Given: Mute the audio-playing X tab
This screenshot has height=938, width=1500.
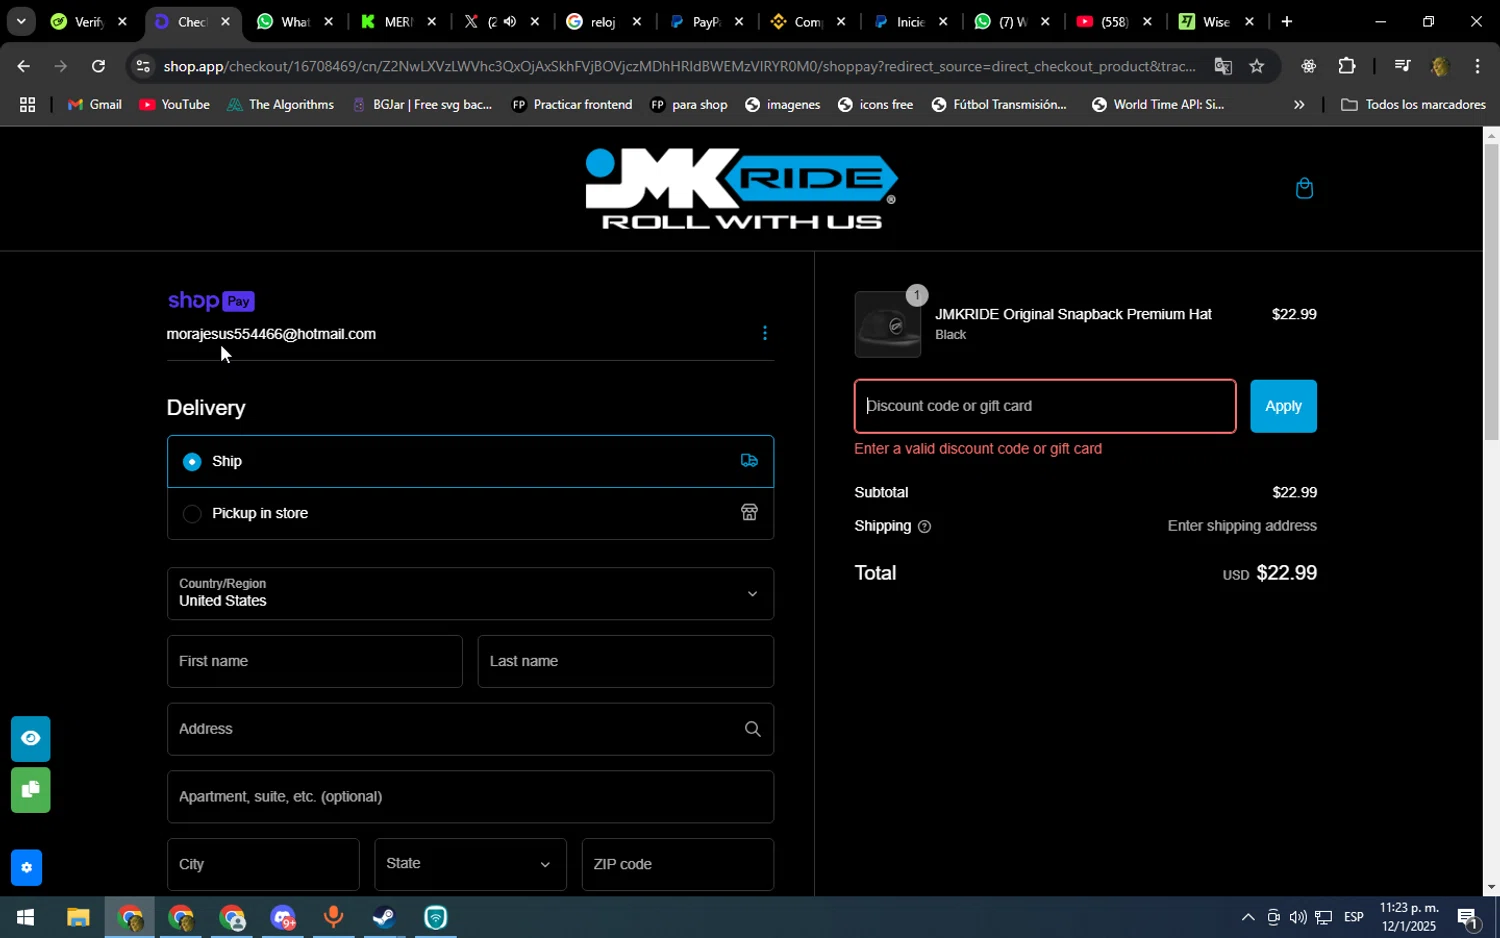Looking at the screenshot, I should tap(509, 22).
